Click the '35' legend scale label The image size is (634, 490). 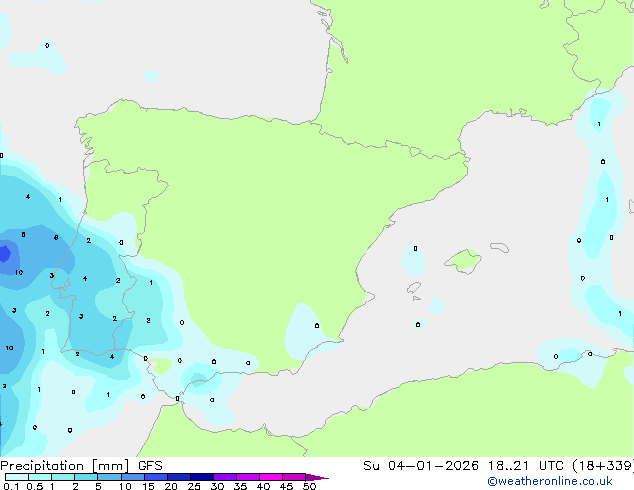coord(240,486)
